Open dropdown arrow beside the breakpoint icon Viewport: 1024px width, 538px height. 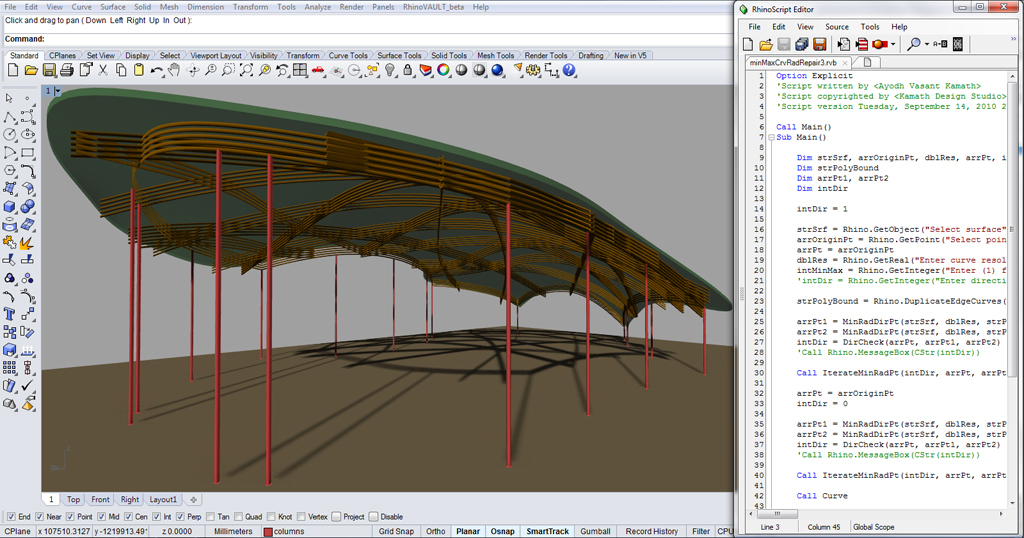(893, 44)
